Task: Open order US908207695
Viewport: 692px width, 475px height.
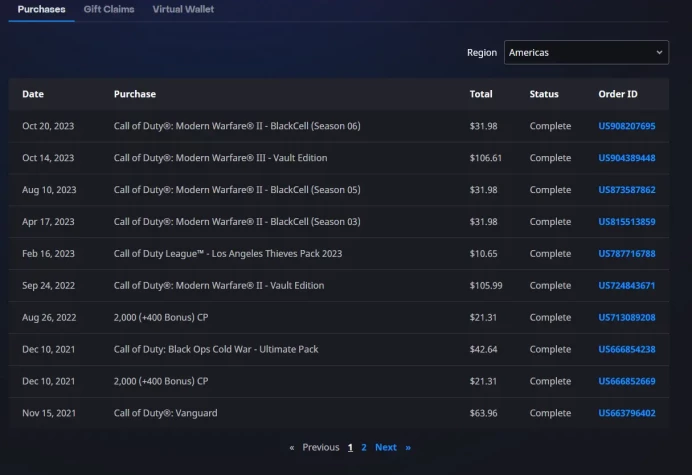Action: click(x=627, y=126)
